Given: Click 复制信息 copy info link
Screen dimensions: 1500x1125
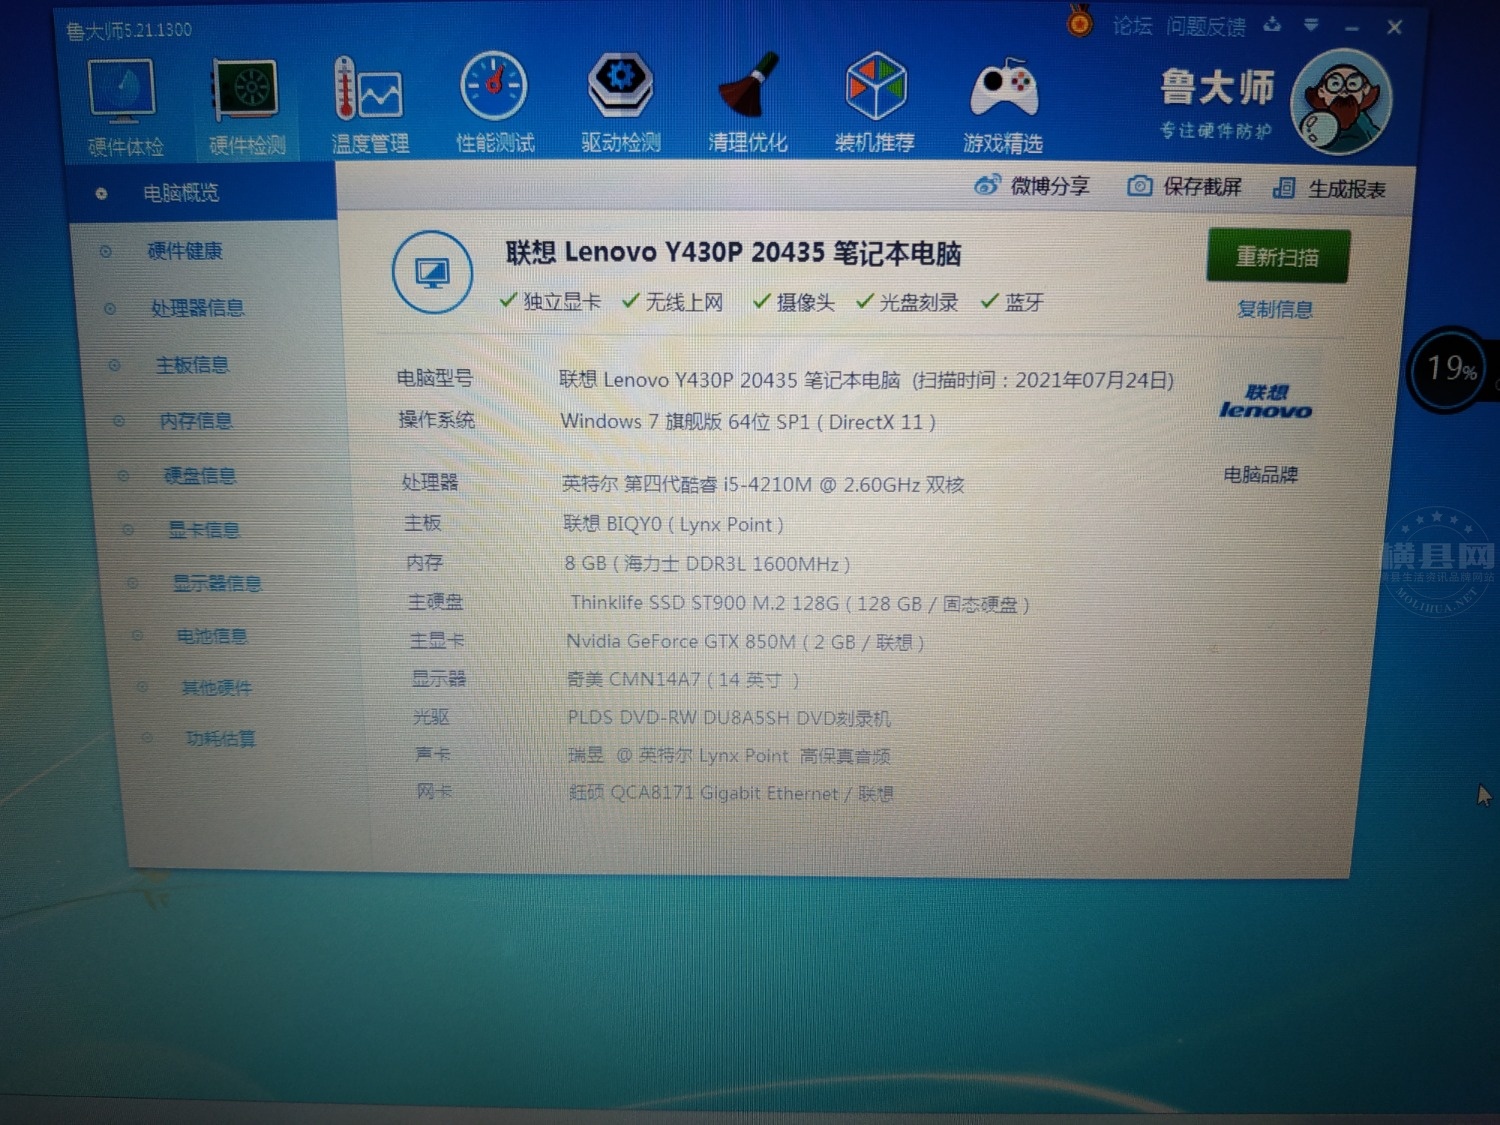Looking at the screenshot, I should [x=1275, y=310].
